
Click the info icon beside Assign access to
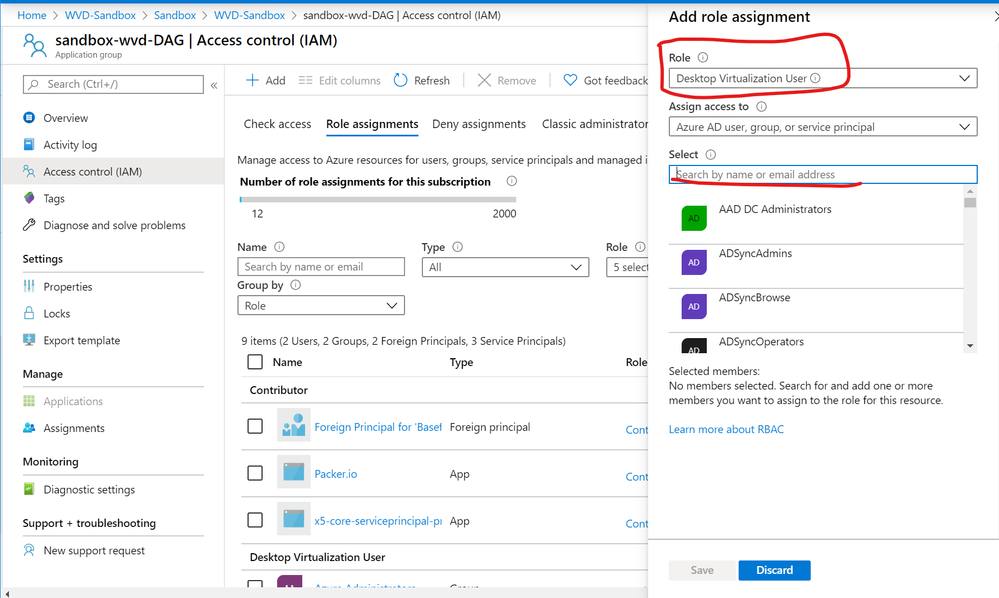(761, 106)
